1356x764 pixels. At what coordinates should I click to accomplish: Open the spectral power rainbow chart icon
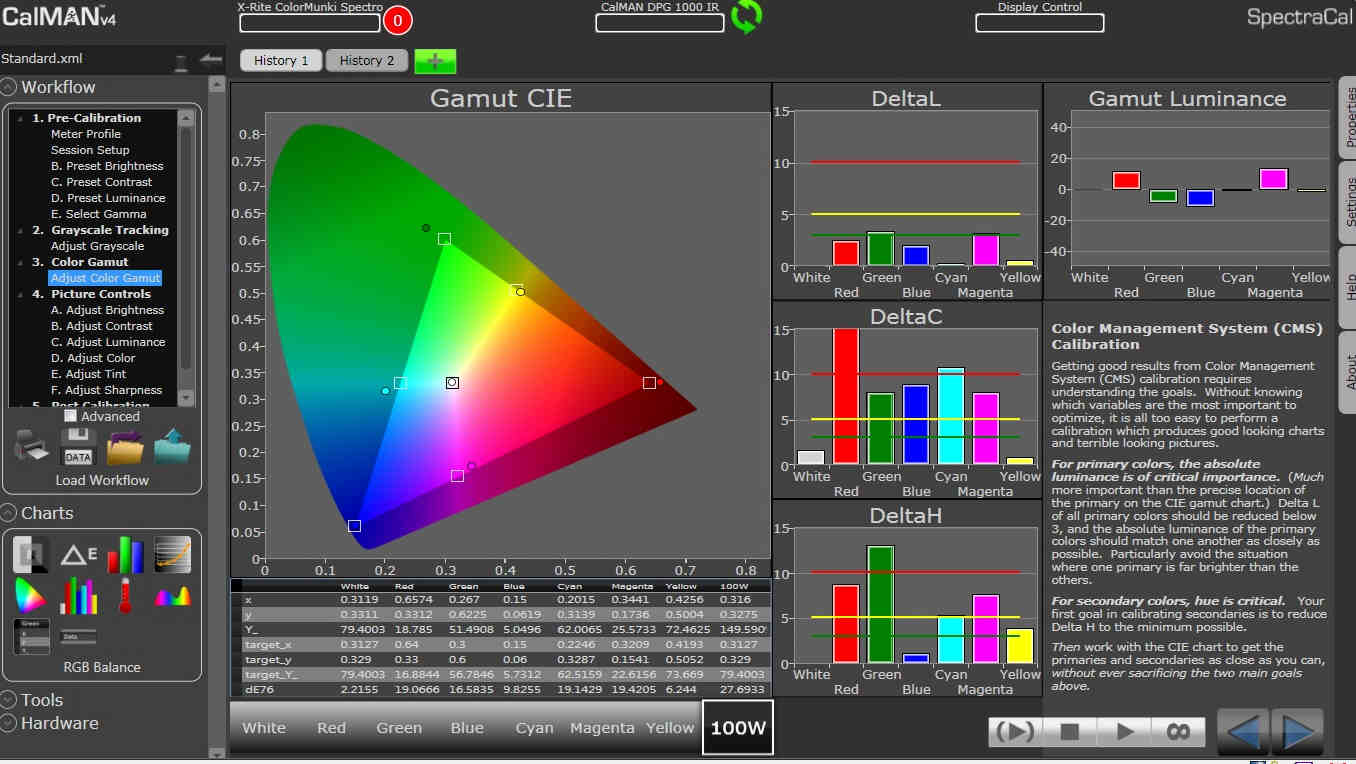(x=172, y=597)
